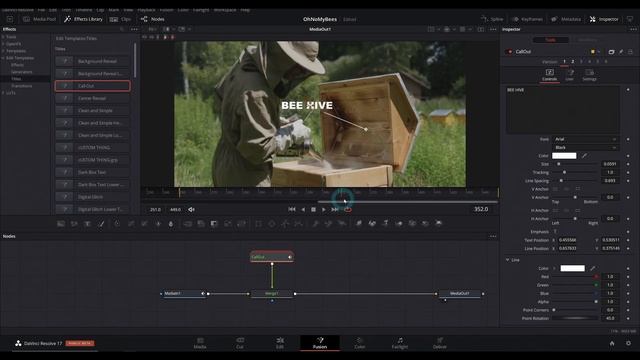The width and height of the screenshot is (640, 360).
Task: Open the Clips panel
Action: (x=120, y=19)
